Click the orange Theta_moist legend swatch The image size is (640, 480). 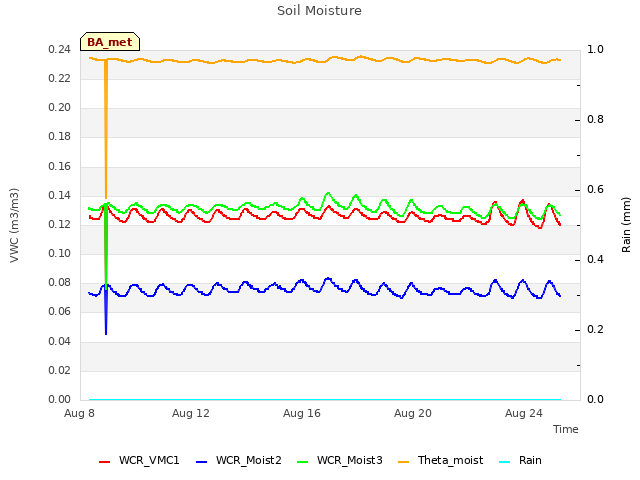point(403,462)
